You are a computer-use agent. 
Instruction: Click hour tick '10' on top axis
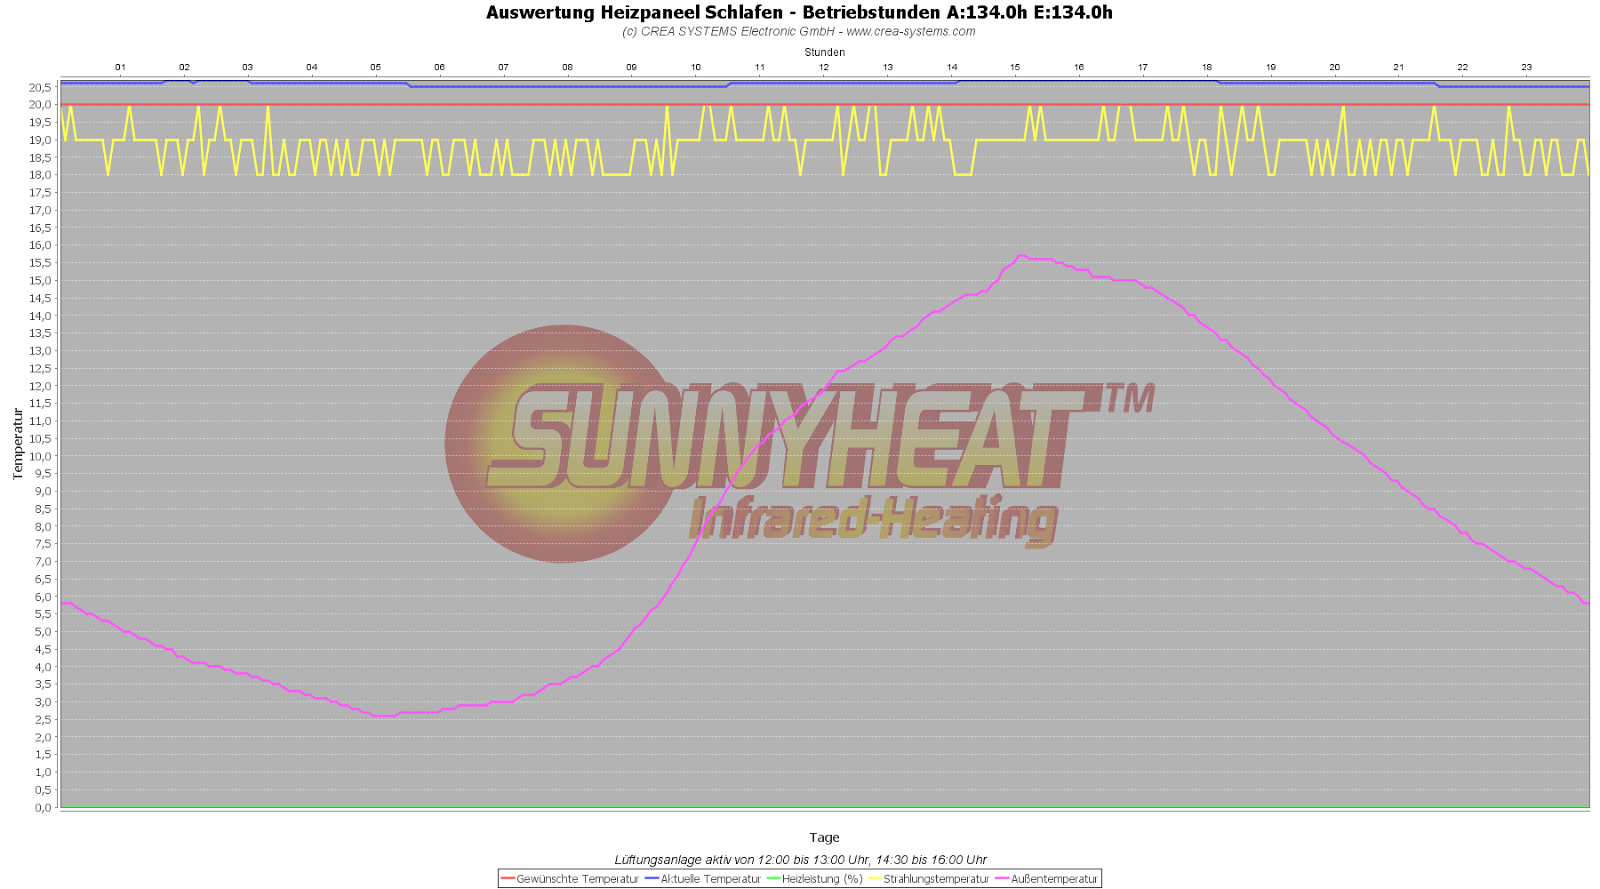coord(695,67)
